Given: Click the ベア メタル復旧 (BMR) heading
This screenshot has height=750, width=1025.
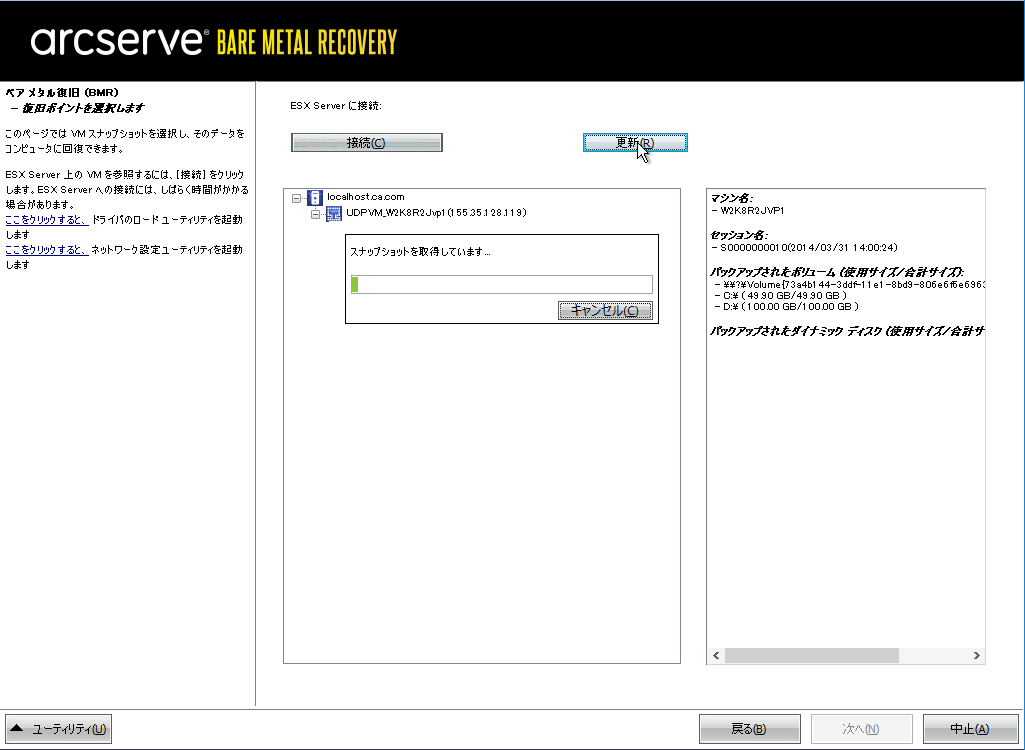Looking at the screenshot, I should tap(61, 93).
